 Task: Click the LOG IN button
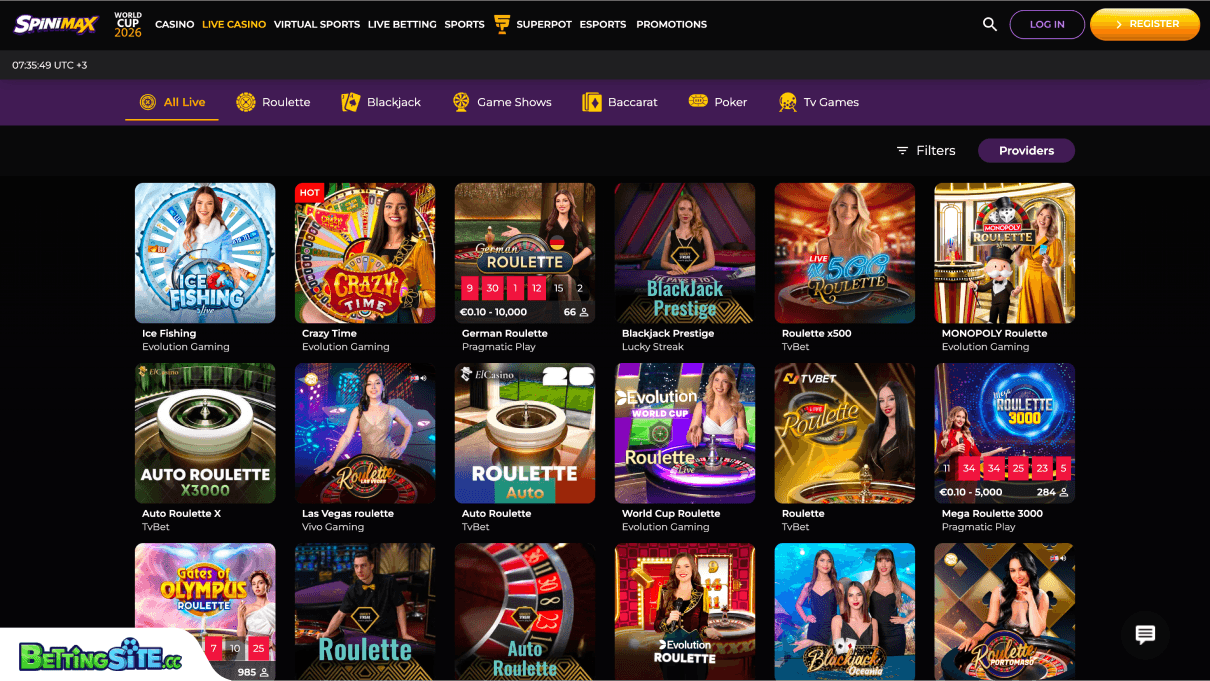click(1047, 24)
